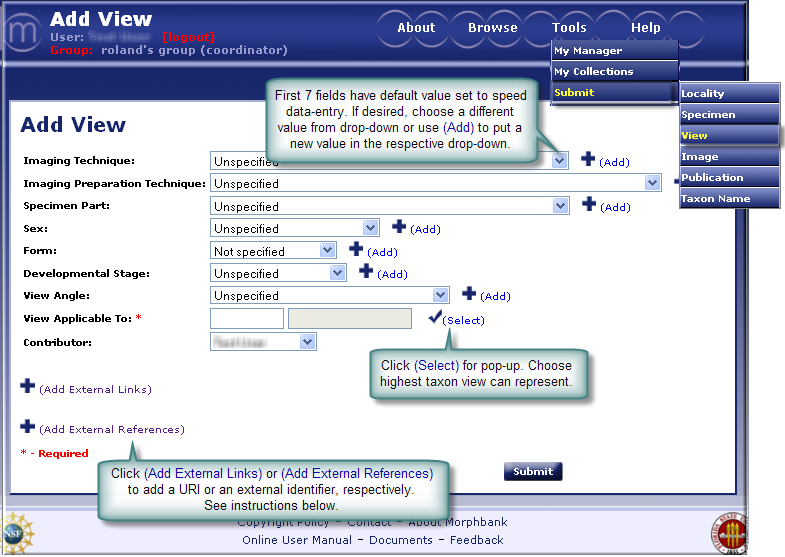
Task: Click checkmark icon for View Applicable To
Action: (x=434, y=317)
